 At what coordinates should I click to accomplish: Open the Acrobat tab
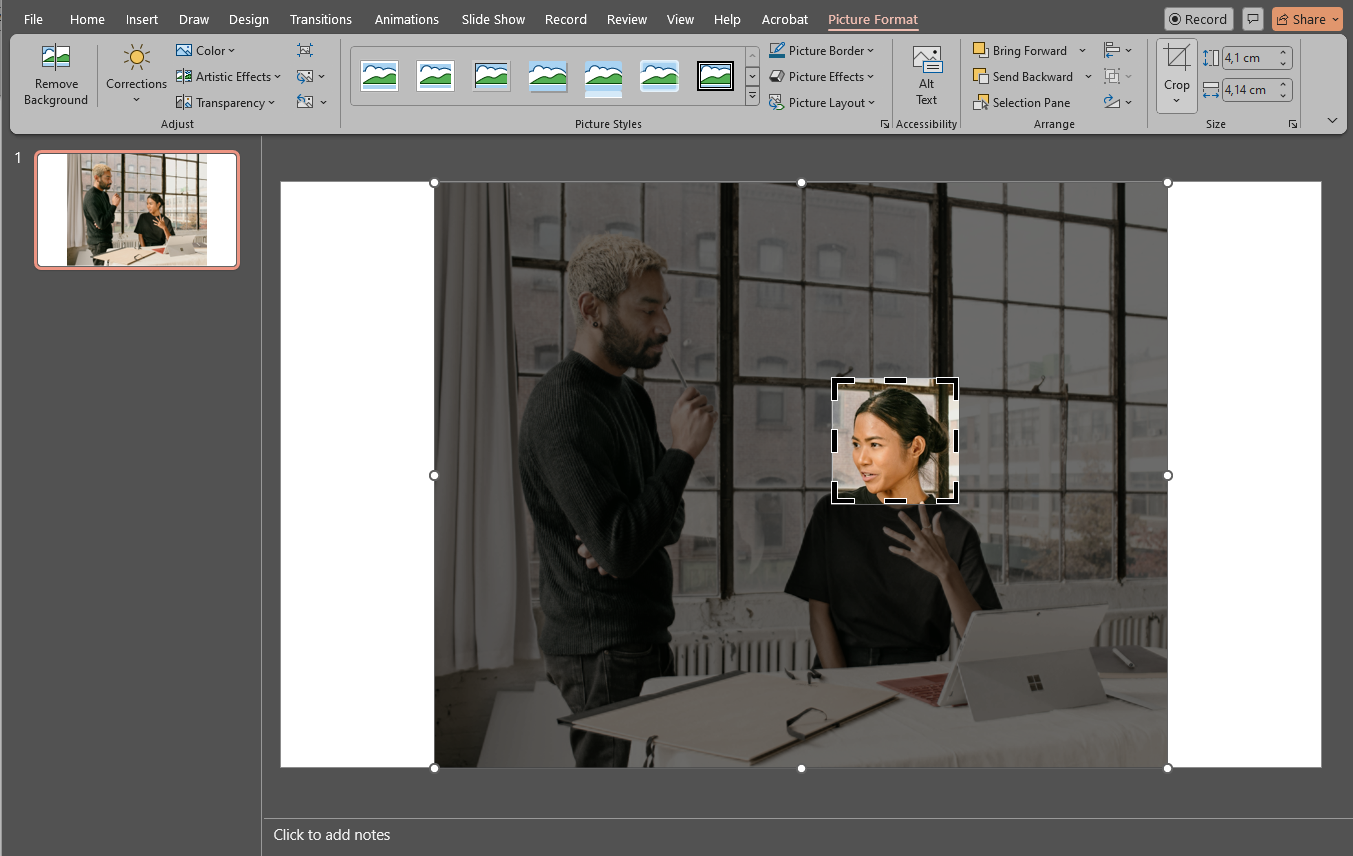(x=785, y=19)
